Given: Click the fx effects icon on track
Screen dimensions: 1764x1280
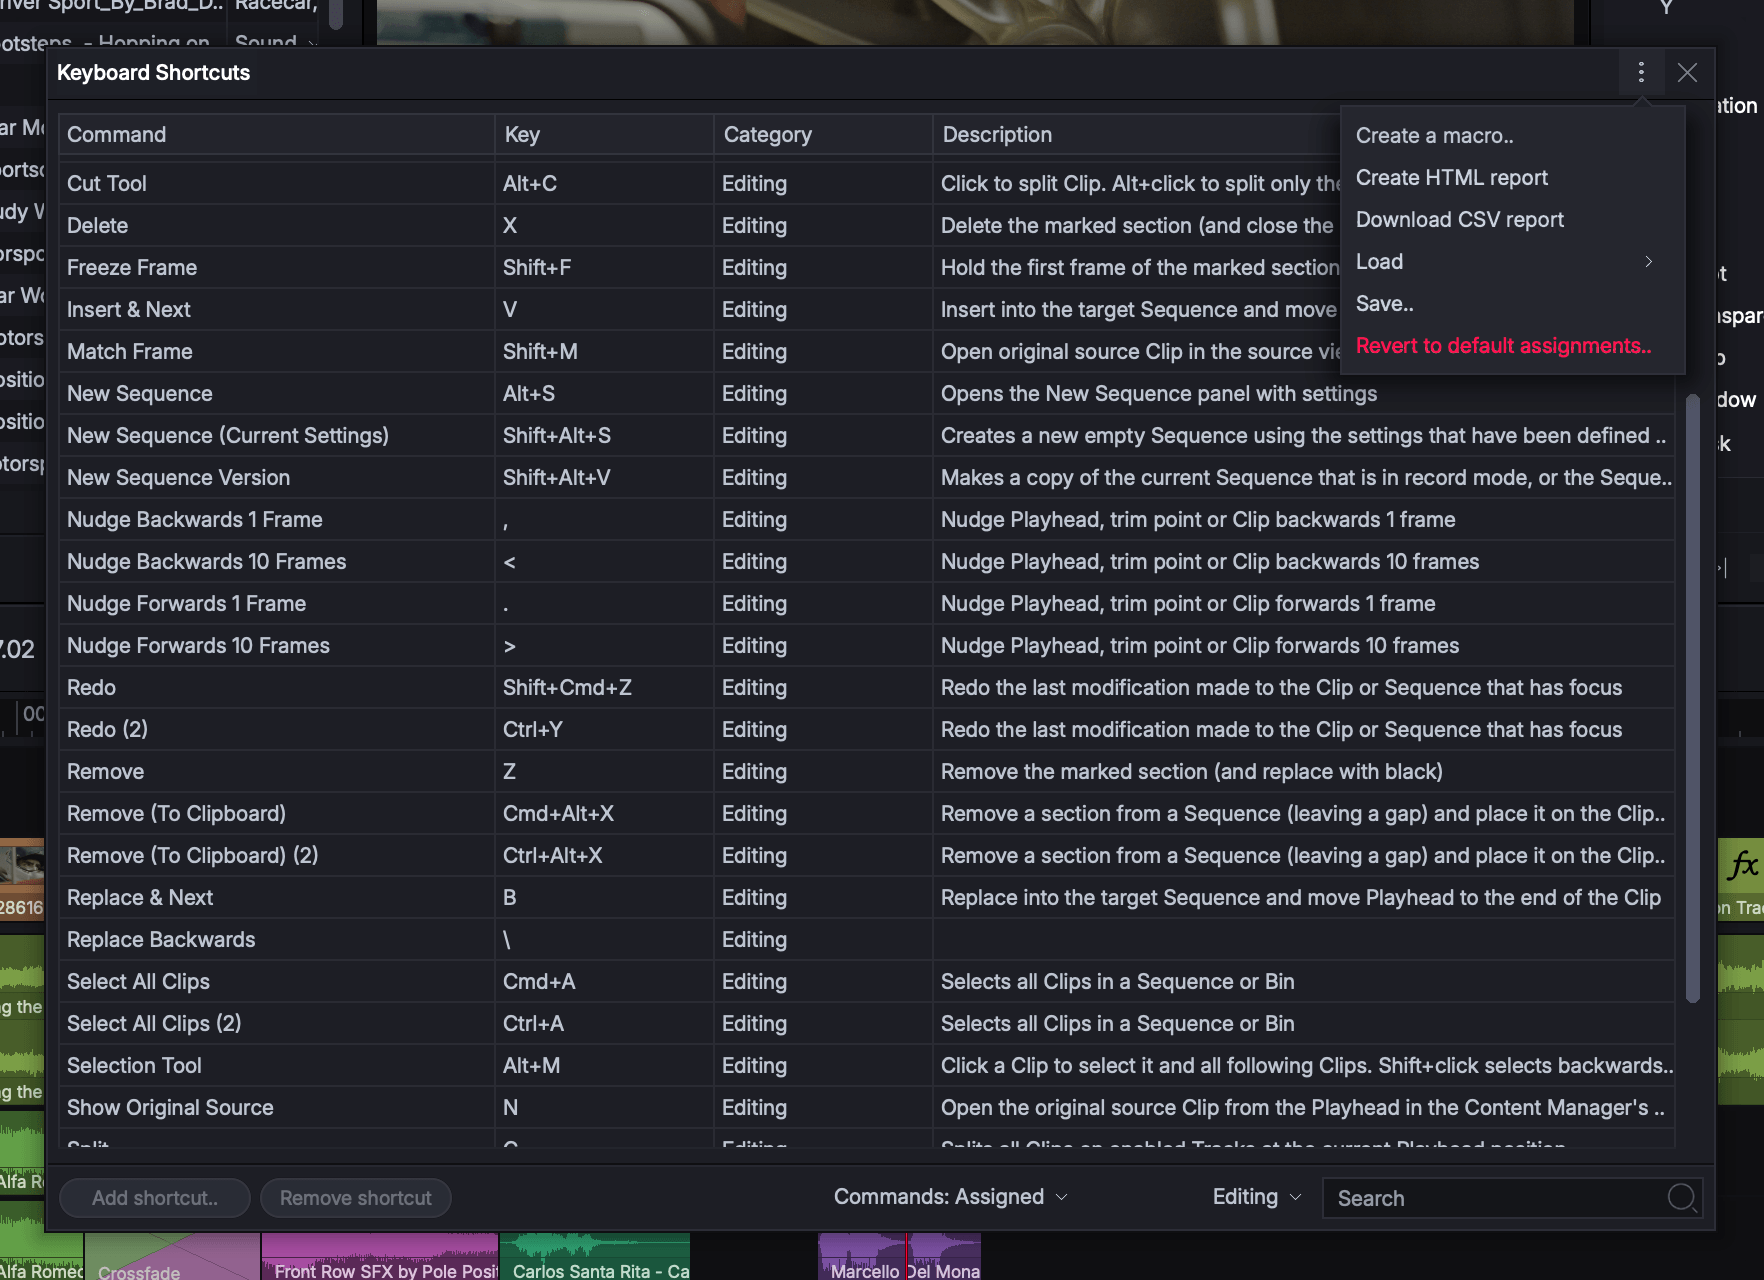Looking at the screenshot, I should (1742, 865).
